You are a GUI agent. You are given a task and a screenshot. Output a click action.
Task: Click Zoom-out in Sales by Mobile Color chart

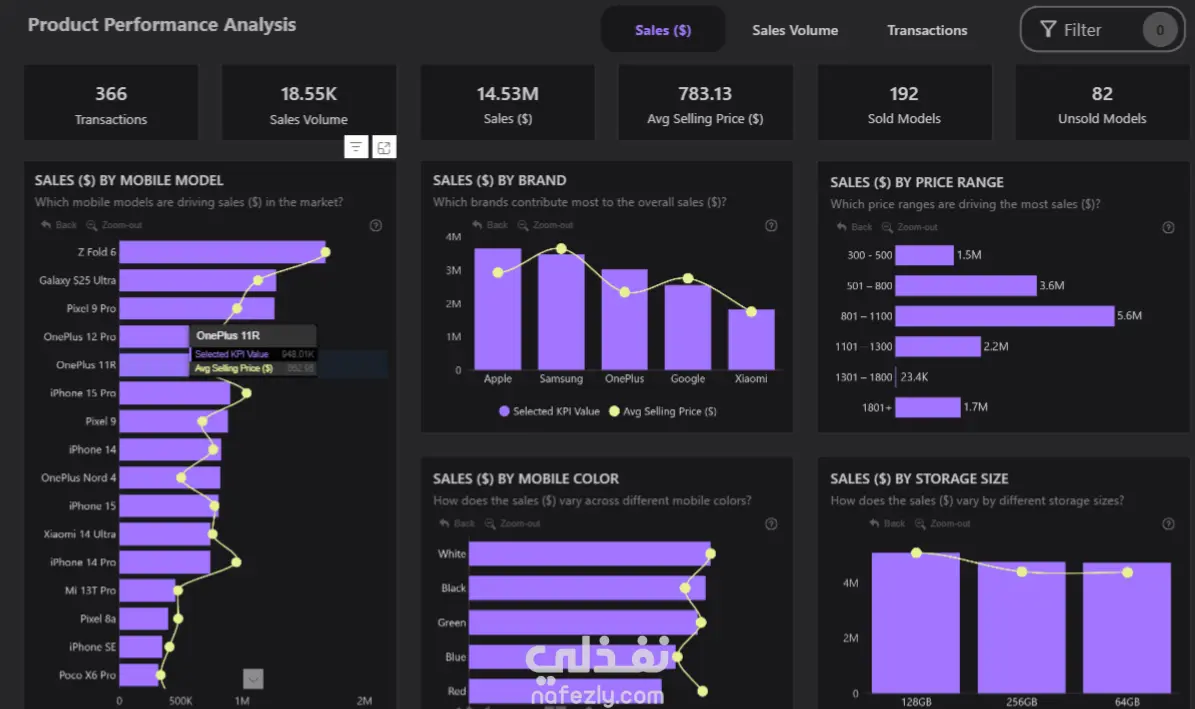[x=513, y=523]
